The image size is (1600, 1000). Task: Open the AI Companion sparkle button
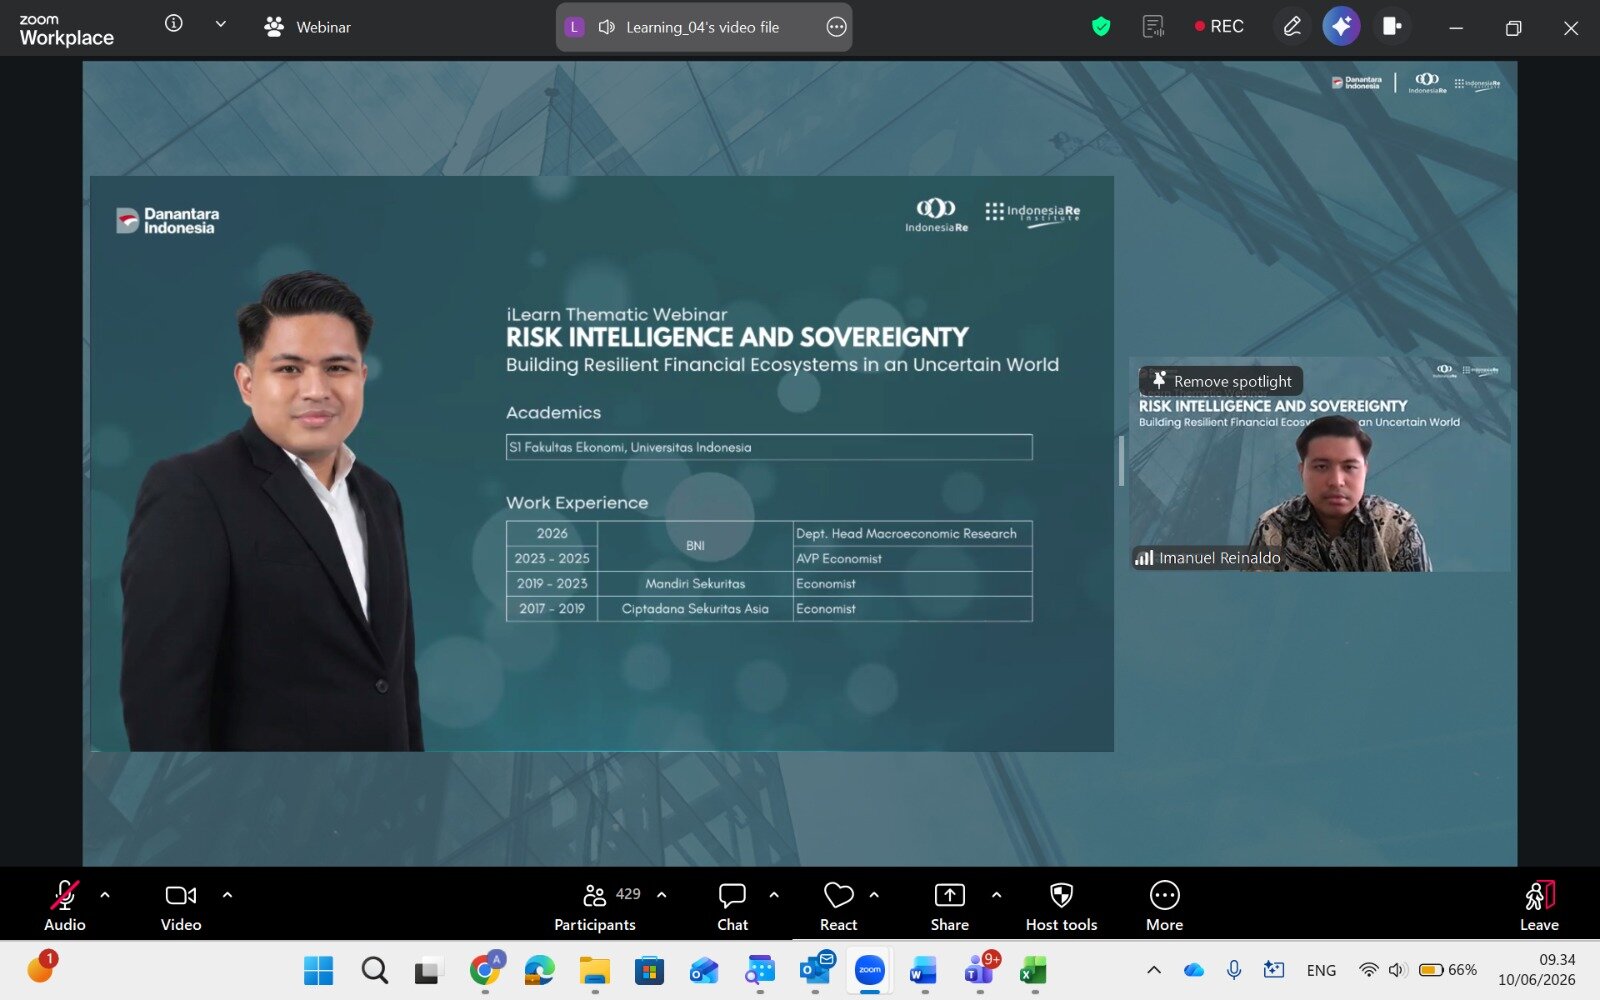click(x=1341, y=27)
